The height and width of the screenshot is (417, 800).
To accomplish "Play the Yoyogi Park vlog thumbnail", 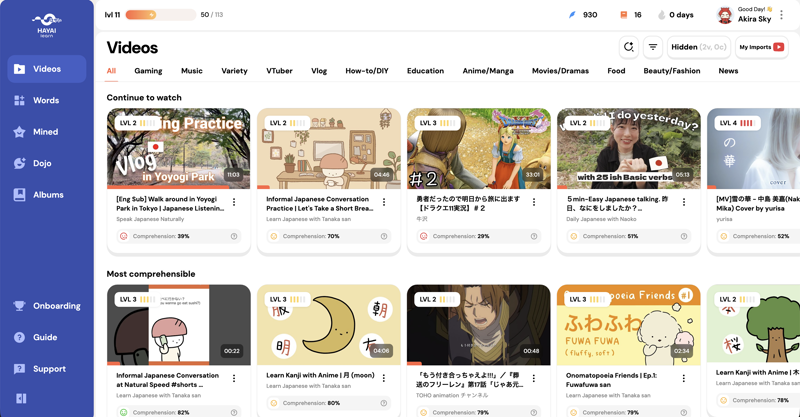I will (179, 149).
